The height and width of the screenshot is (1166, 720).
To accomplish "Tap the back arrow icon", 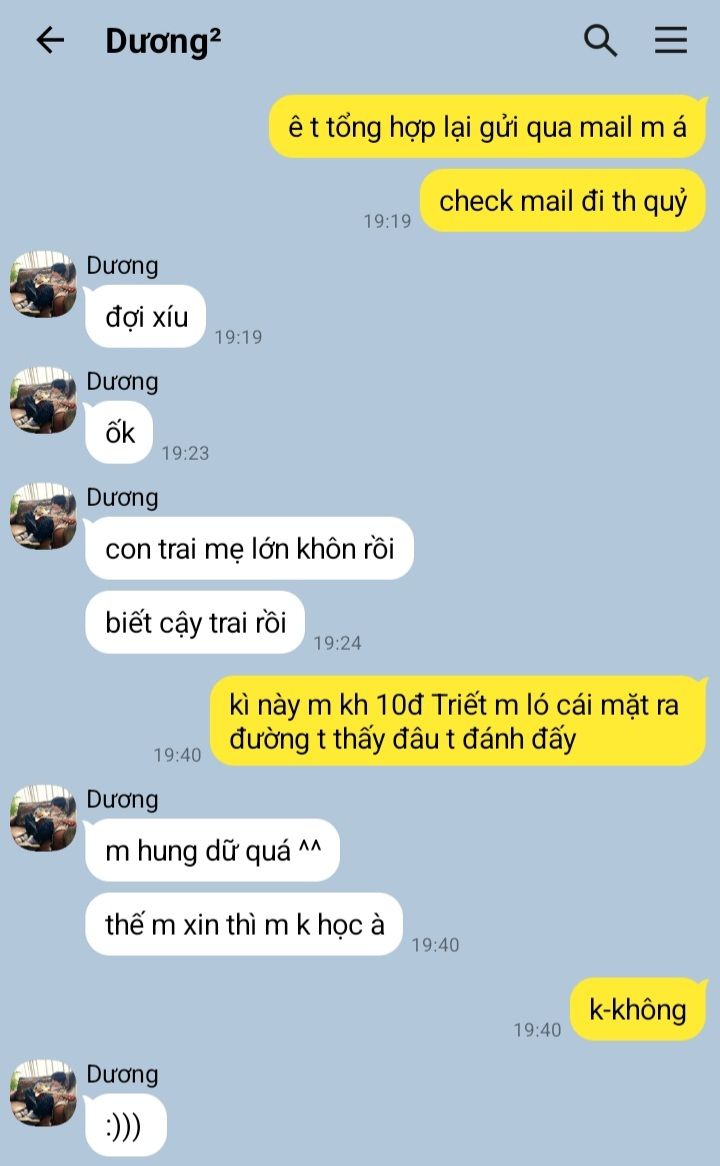I will coord(51,40).
